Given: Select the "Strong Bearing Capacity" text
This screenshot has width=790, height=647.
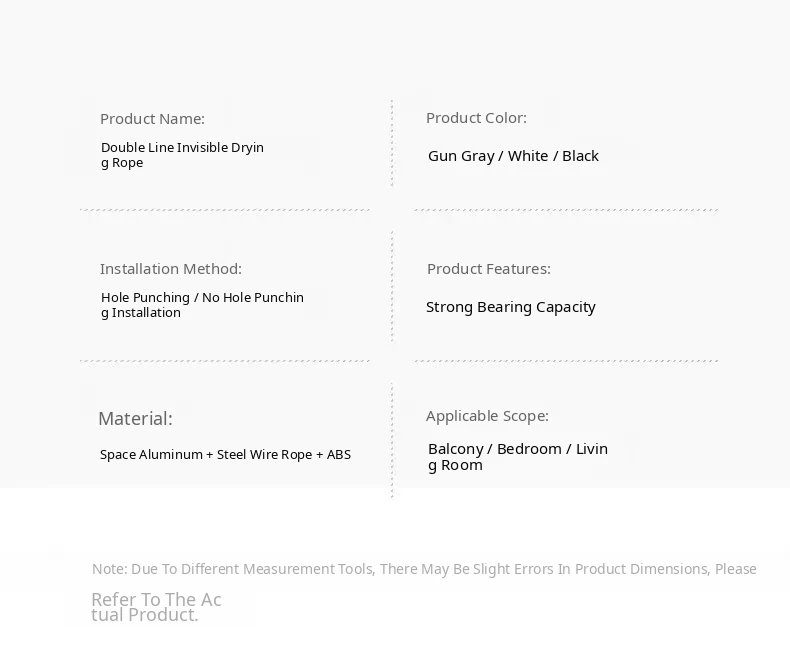Looking at the screenshot, I should tap(510, 307).
